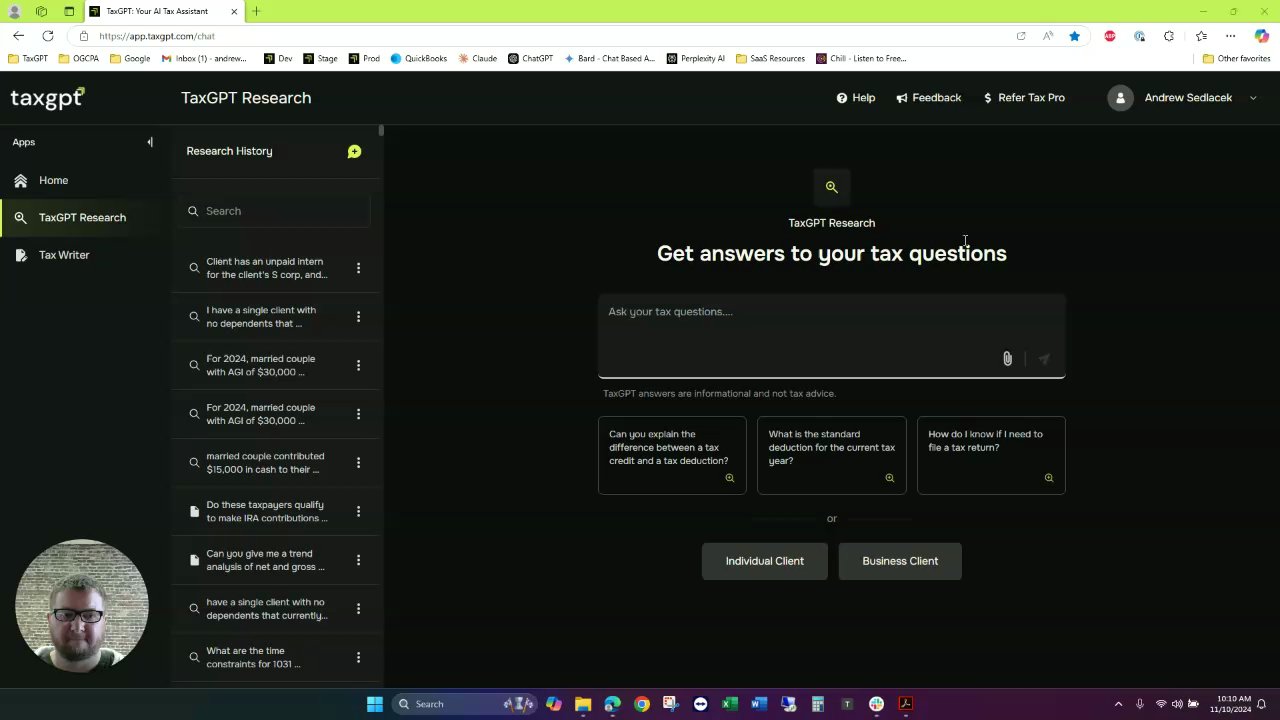
Task: Click the browser address bar URL
Action: [x=157, y=36]
